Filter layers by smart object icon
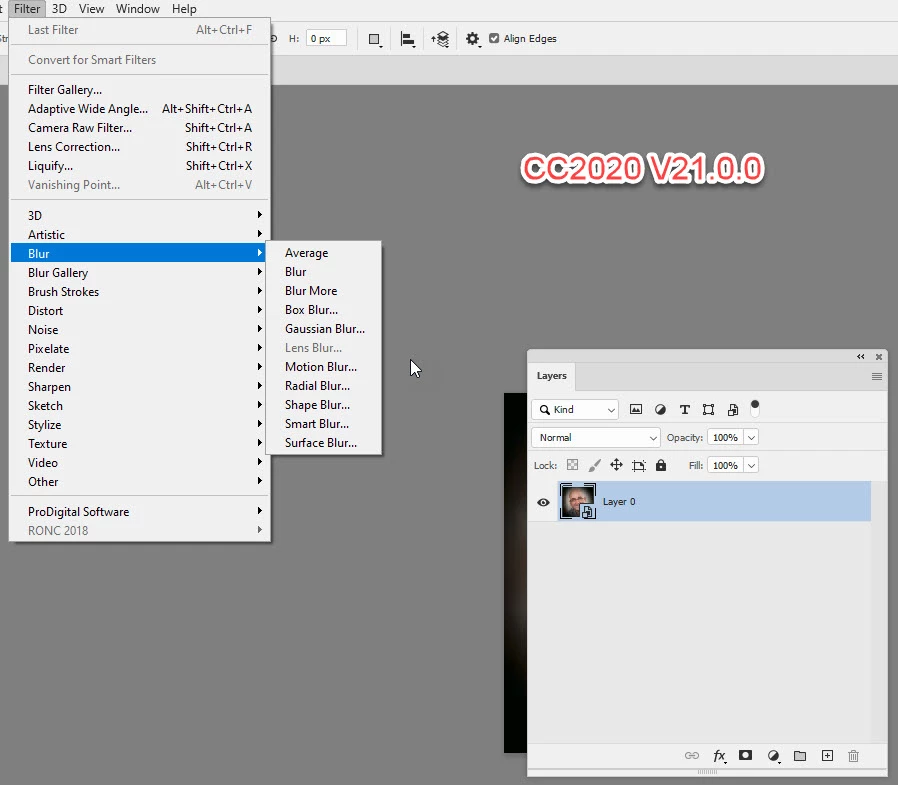This screenshot has height=785, width=898. [733, 409]
